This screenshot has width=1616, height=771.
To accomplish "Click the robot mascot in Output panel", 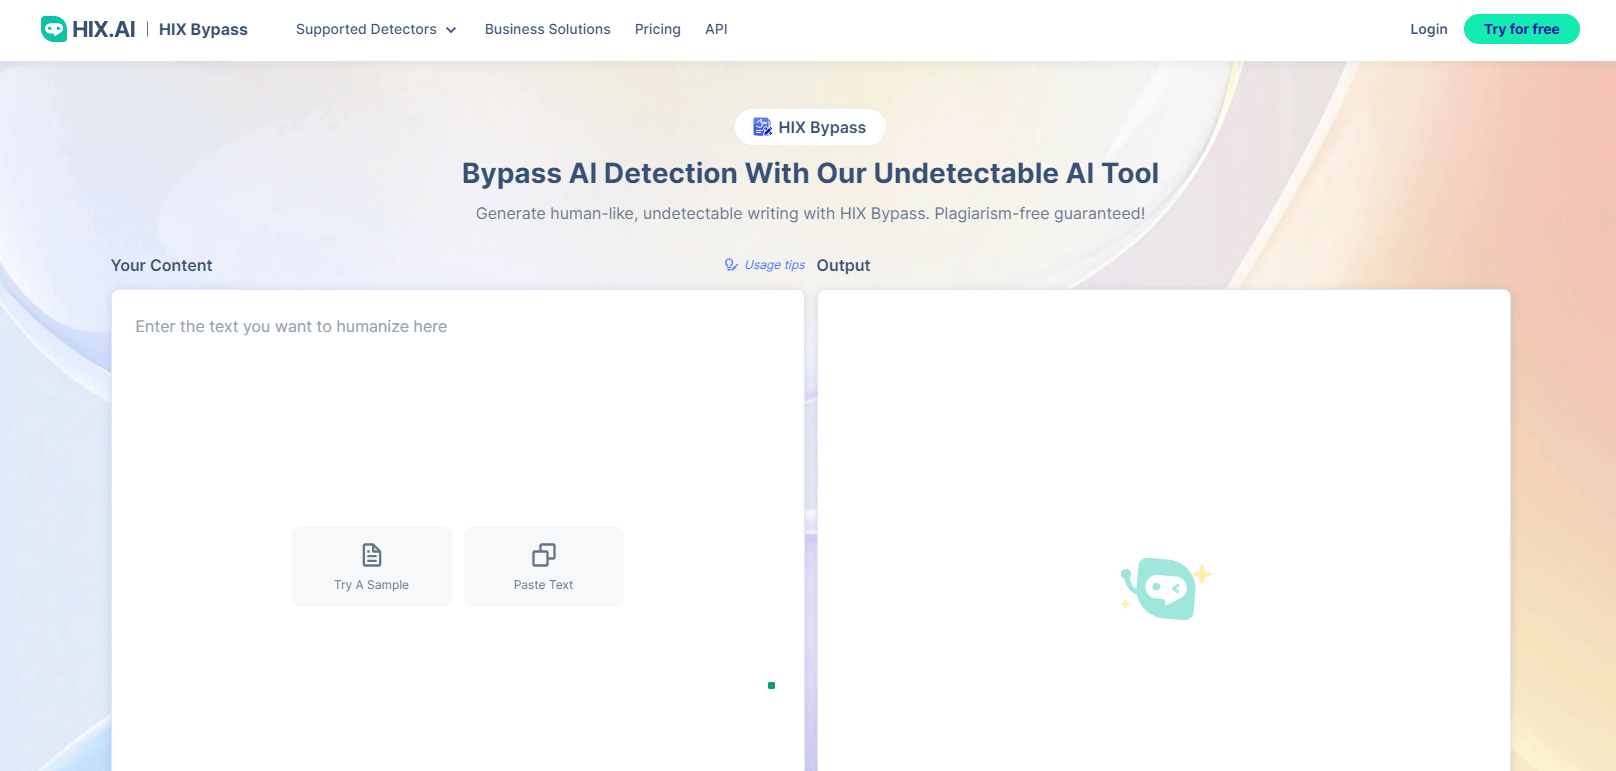I will (1165, 589).
